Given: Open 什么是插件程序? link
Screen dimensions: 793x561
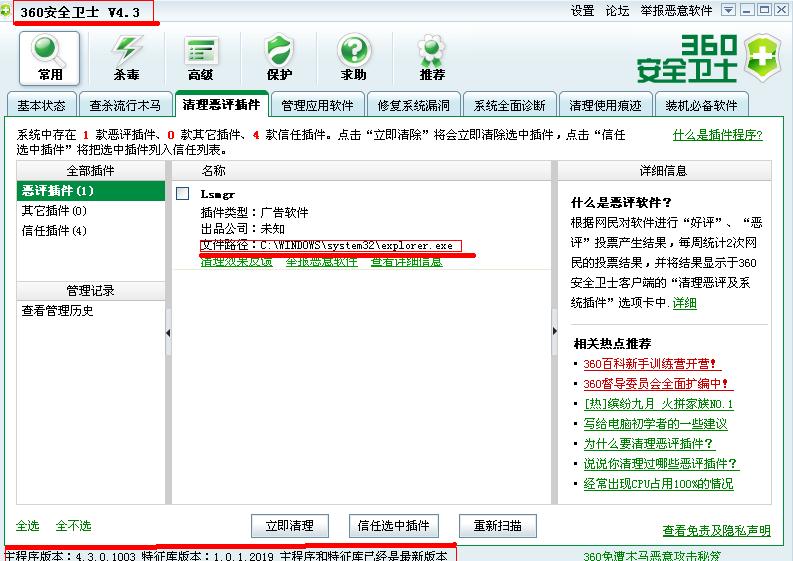Looking at the screenshot, I should [718, 135].
